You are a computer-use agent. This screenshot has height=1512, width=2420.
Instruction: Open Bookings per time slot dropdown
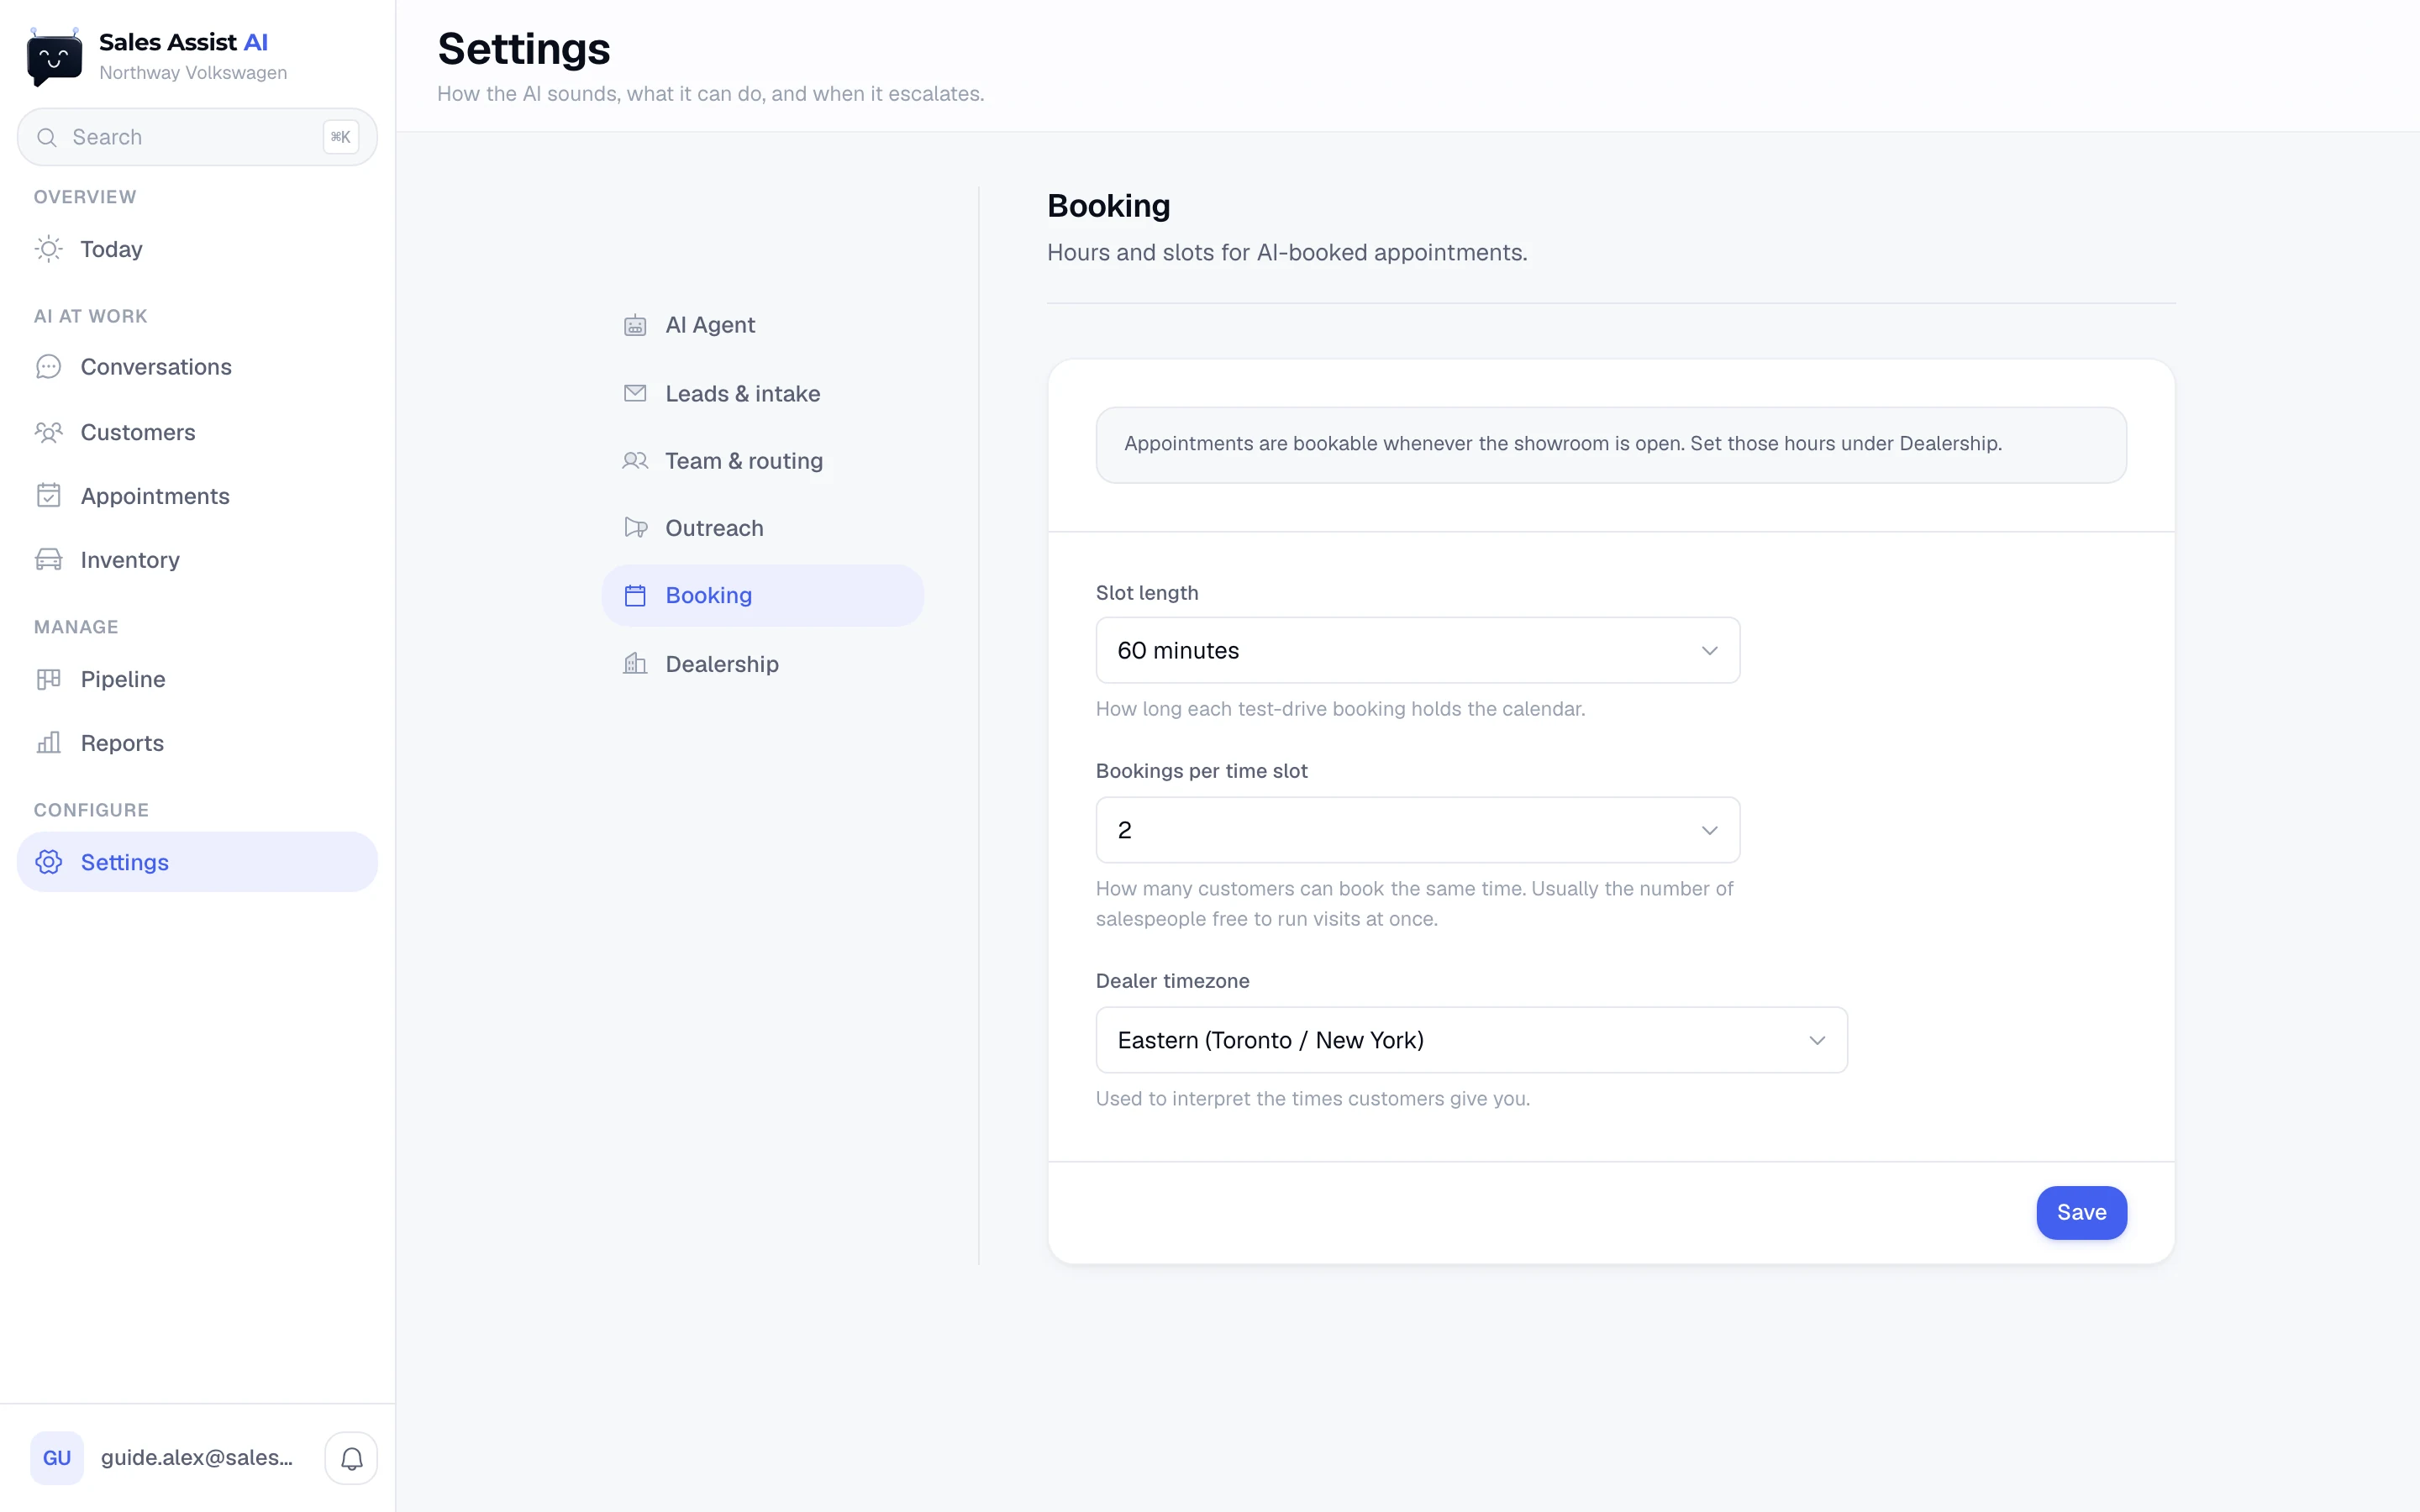[1418, 830]
